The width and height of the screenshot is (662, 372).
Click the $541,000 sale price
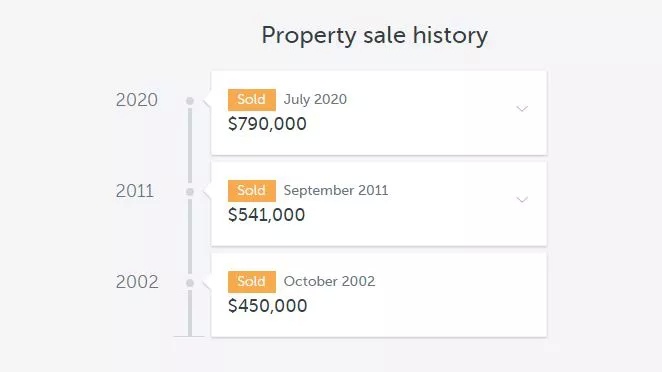point(266,215)
